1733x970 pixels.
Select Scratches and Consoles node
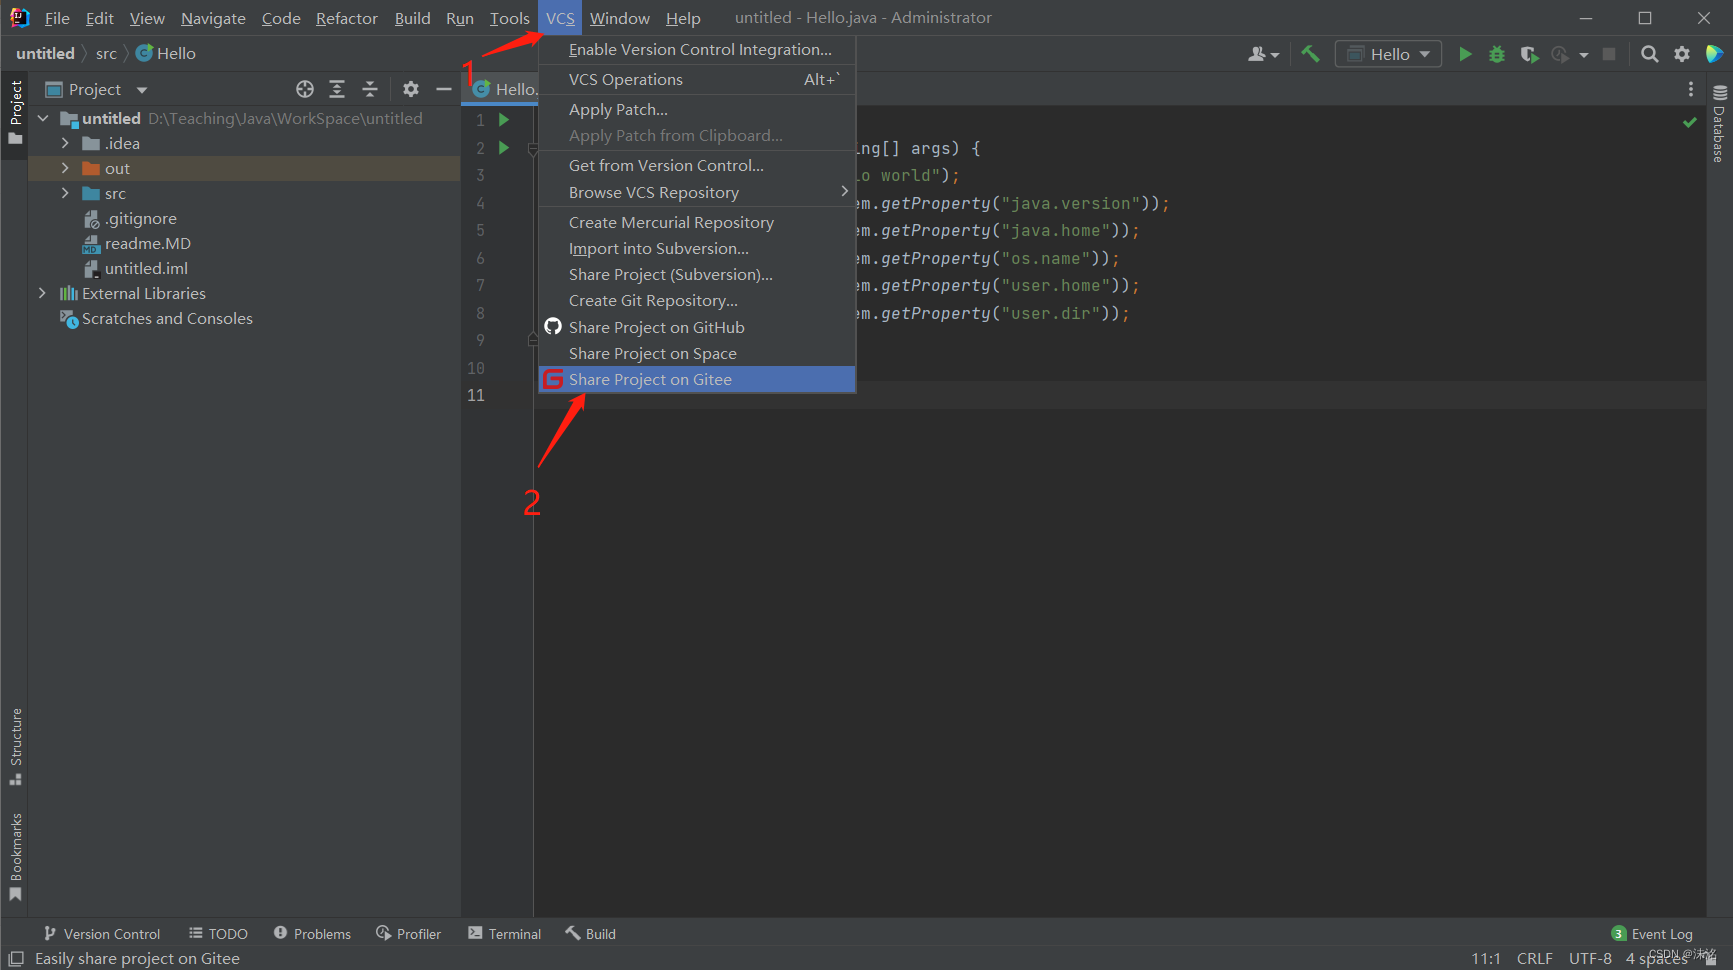tap(167, 318)
